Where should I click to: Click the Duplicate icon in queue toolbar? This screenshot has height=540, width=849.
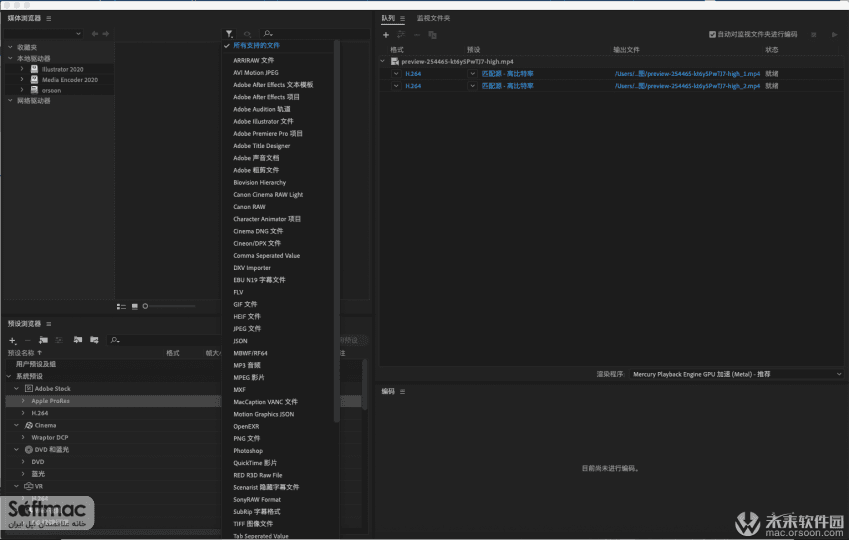pyautogui.click(x=432, y=35)
